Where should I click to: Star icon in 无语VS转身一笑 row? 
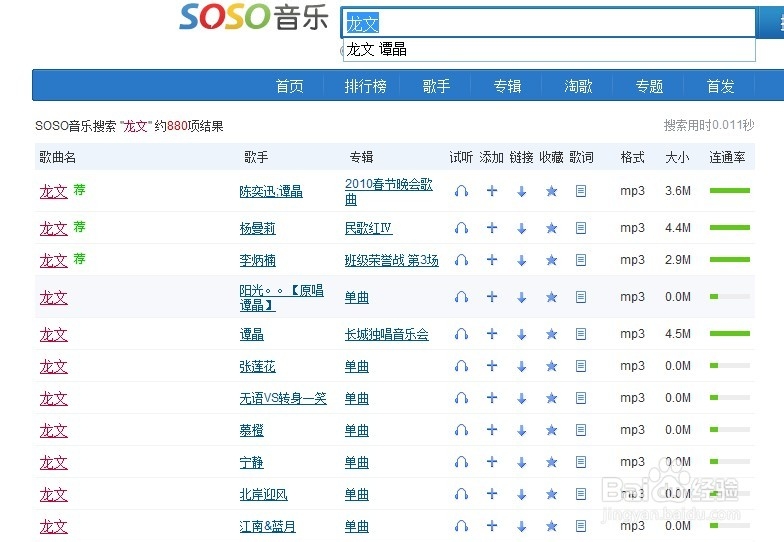(552, 398)
